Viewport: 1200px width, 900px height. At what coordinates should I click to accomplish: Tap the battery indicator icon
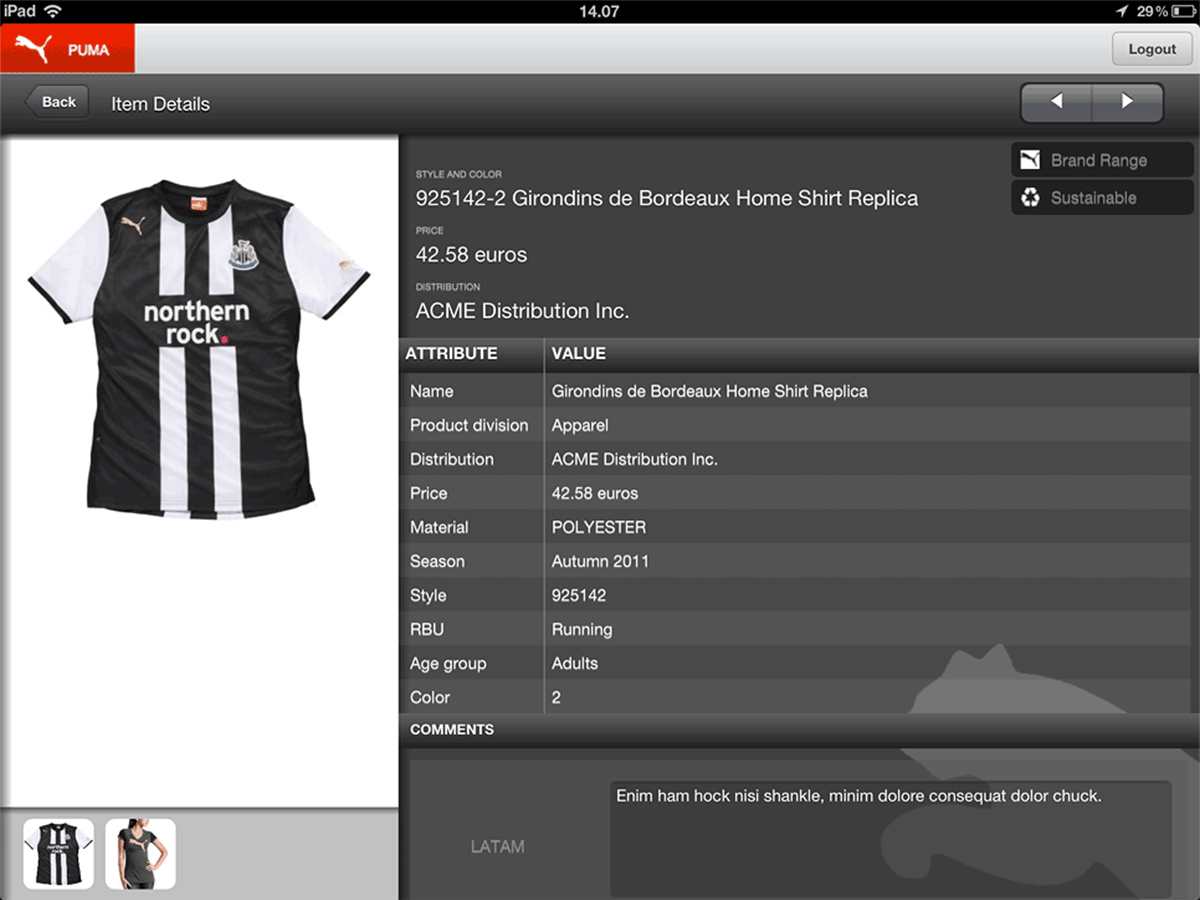1183,11
